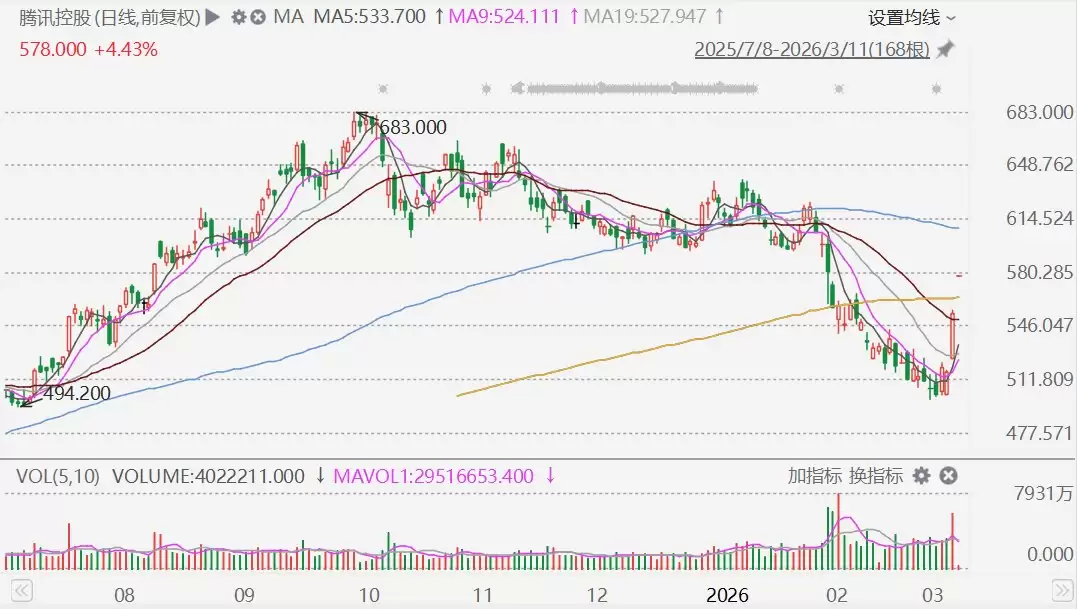Open MA indicator settings gear
Viewport: 1077px width, 609px height.
coord(238,17)
